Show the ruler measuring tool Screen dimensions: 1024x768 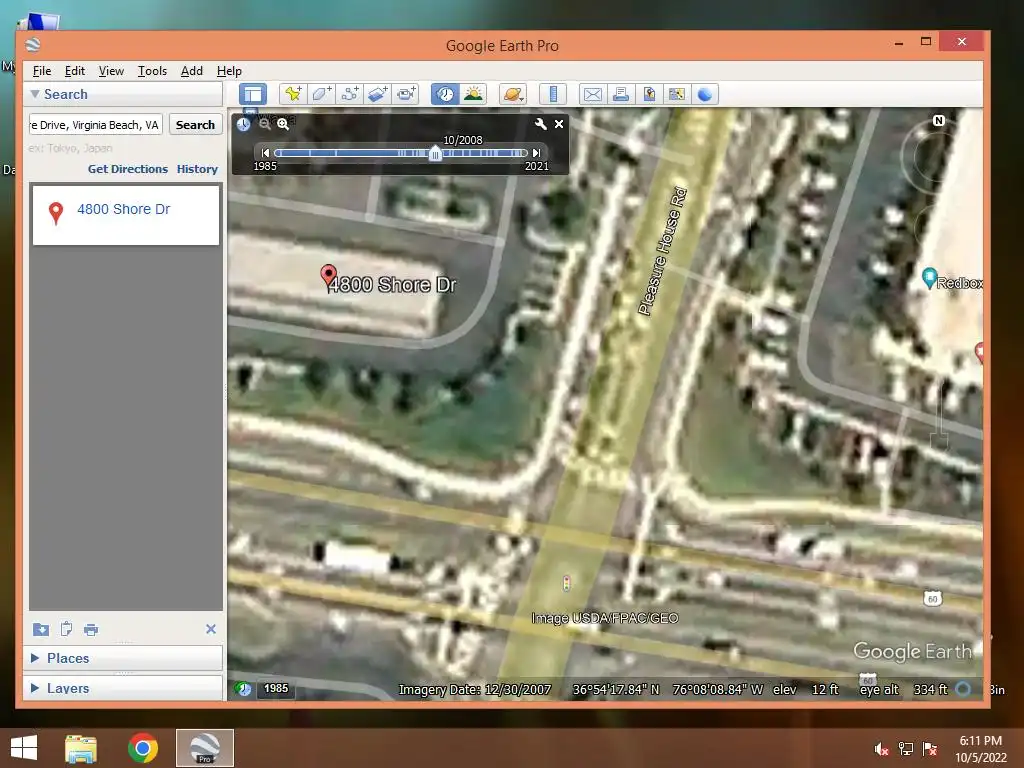[552, 94]
